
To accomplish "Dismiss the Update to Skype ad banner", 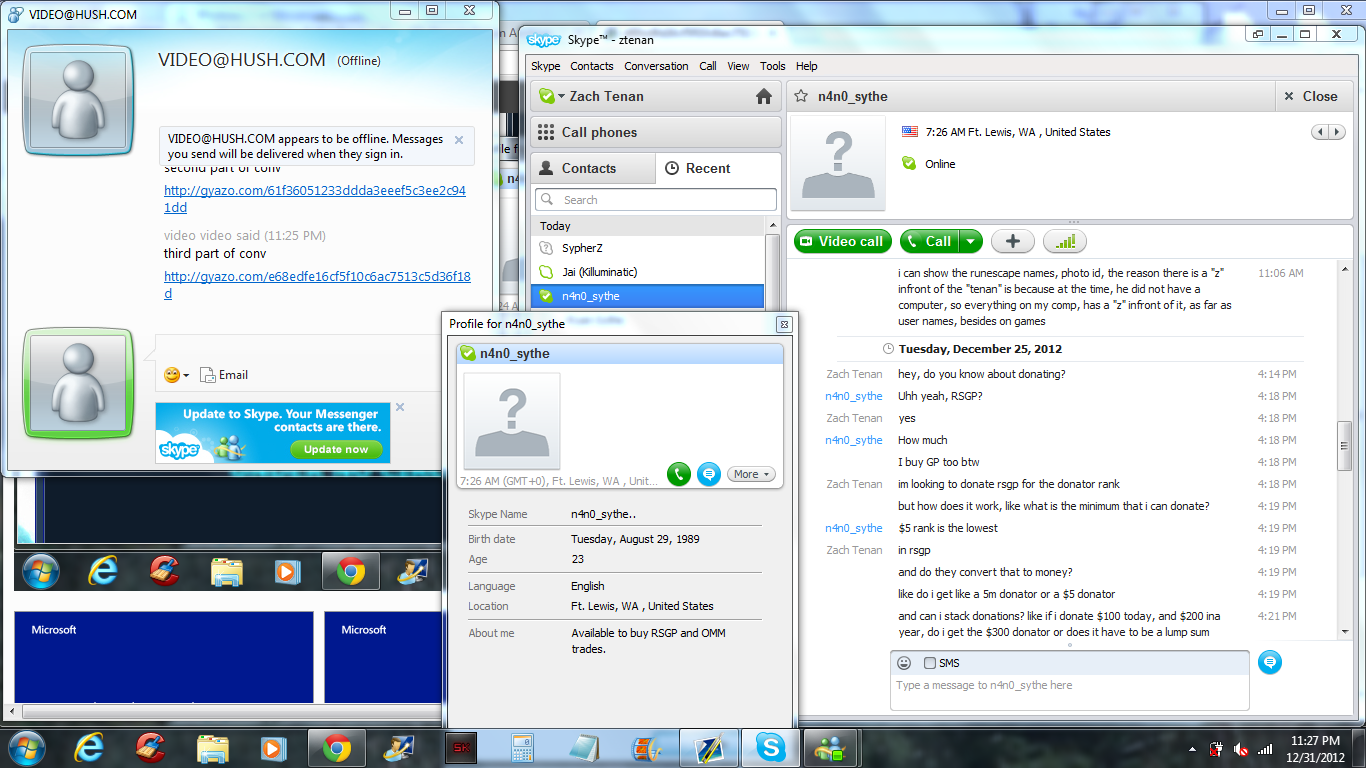I will click(x=400, y=407).
